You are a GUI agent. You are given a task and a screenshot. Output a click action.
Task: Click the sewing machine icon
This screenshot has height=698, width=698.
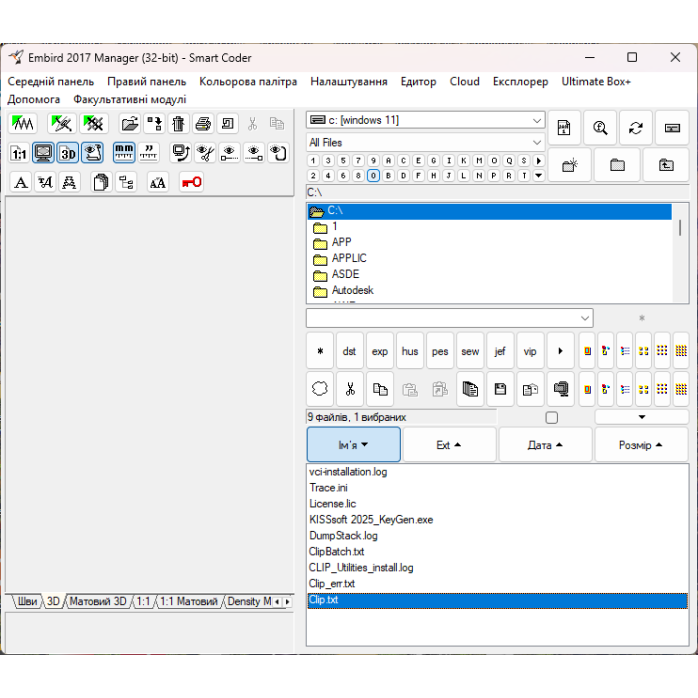pyautogui.click(x=227, y=124)
